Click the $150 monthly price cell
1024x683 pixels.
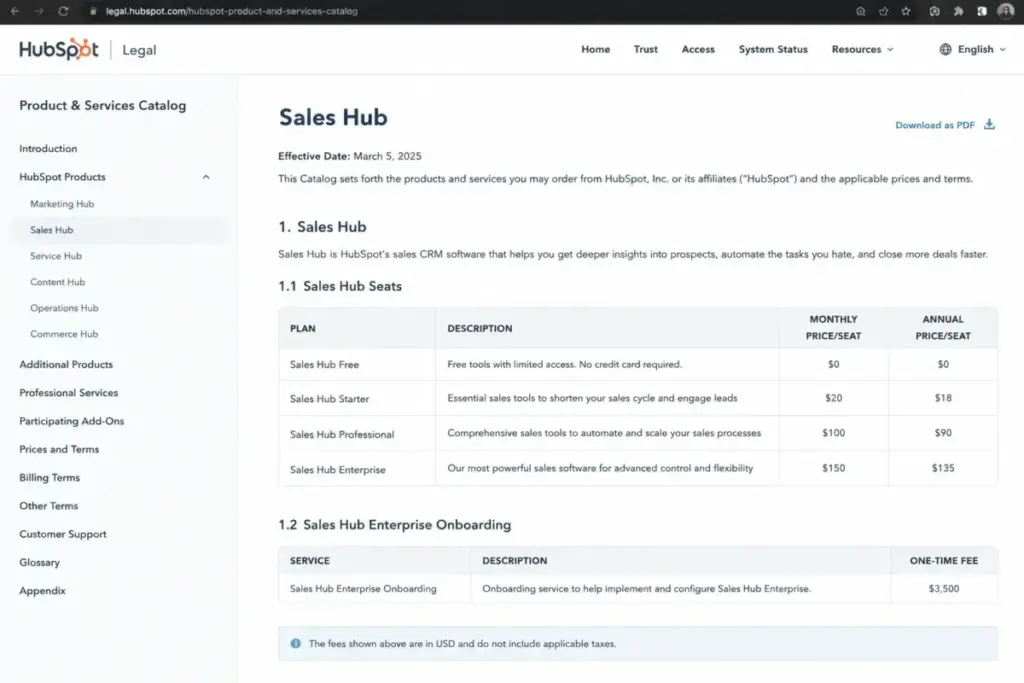(x=833, y=468)
